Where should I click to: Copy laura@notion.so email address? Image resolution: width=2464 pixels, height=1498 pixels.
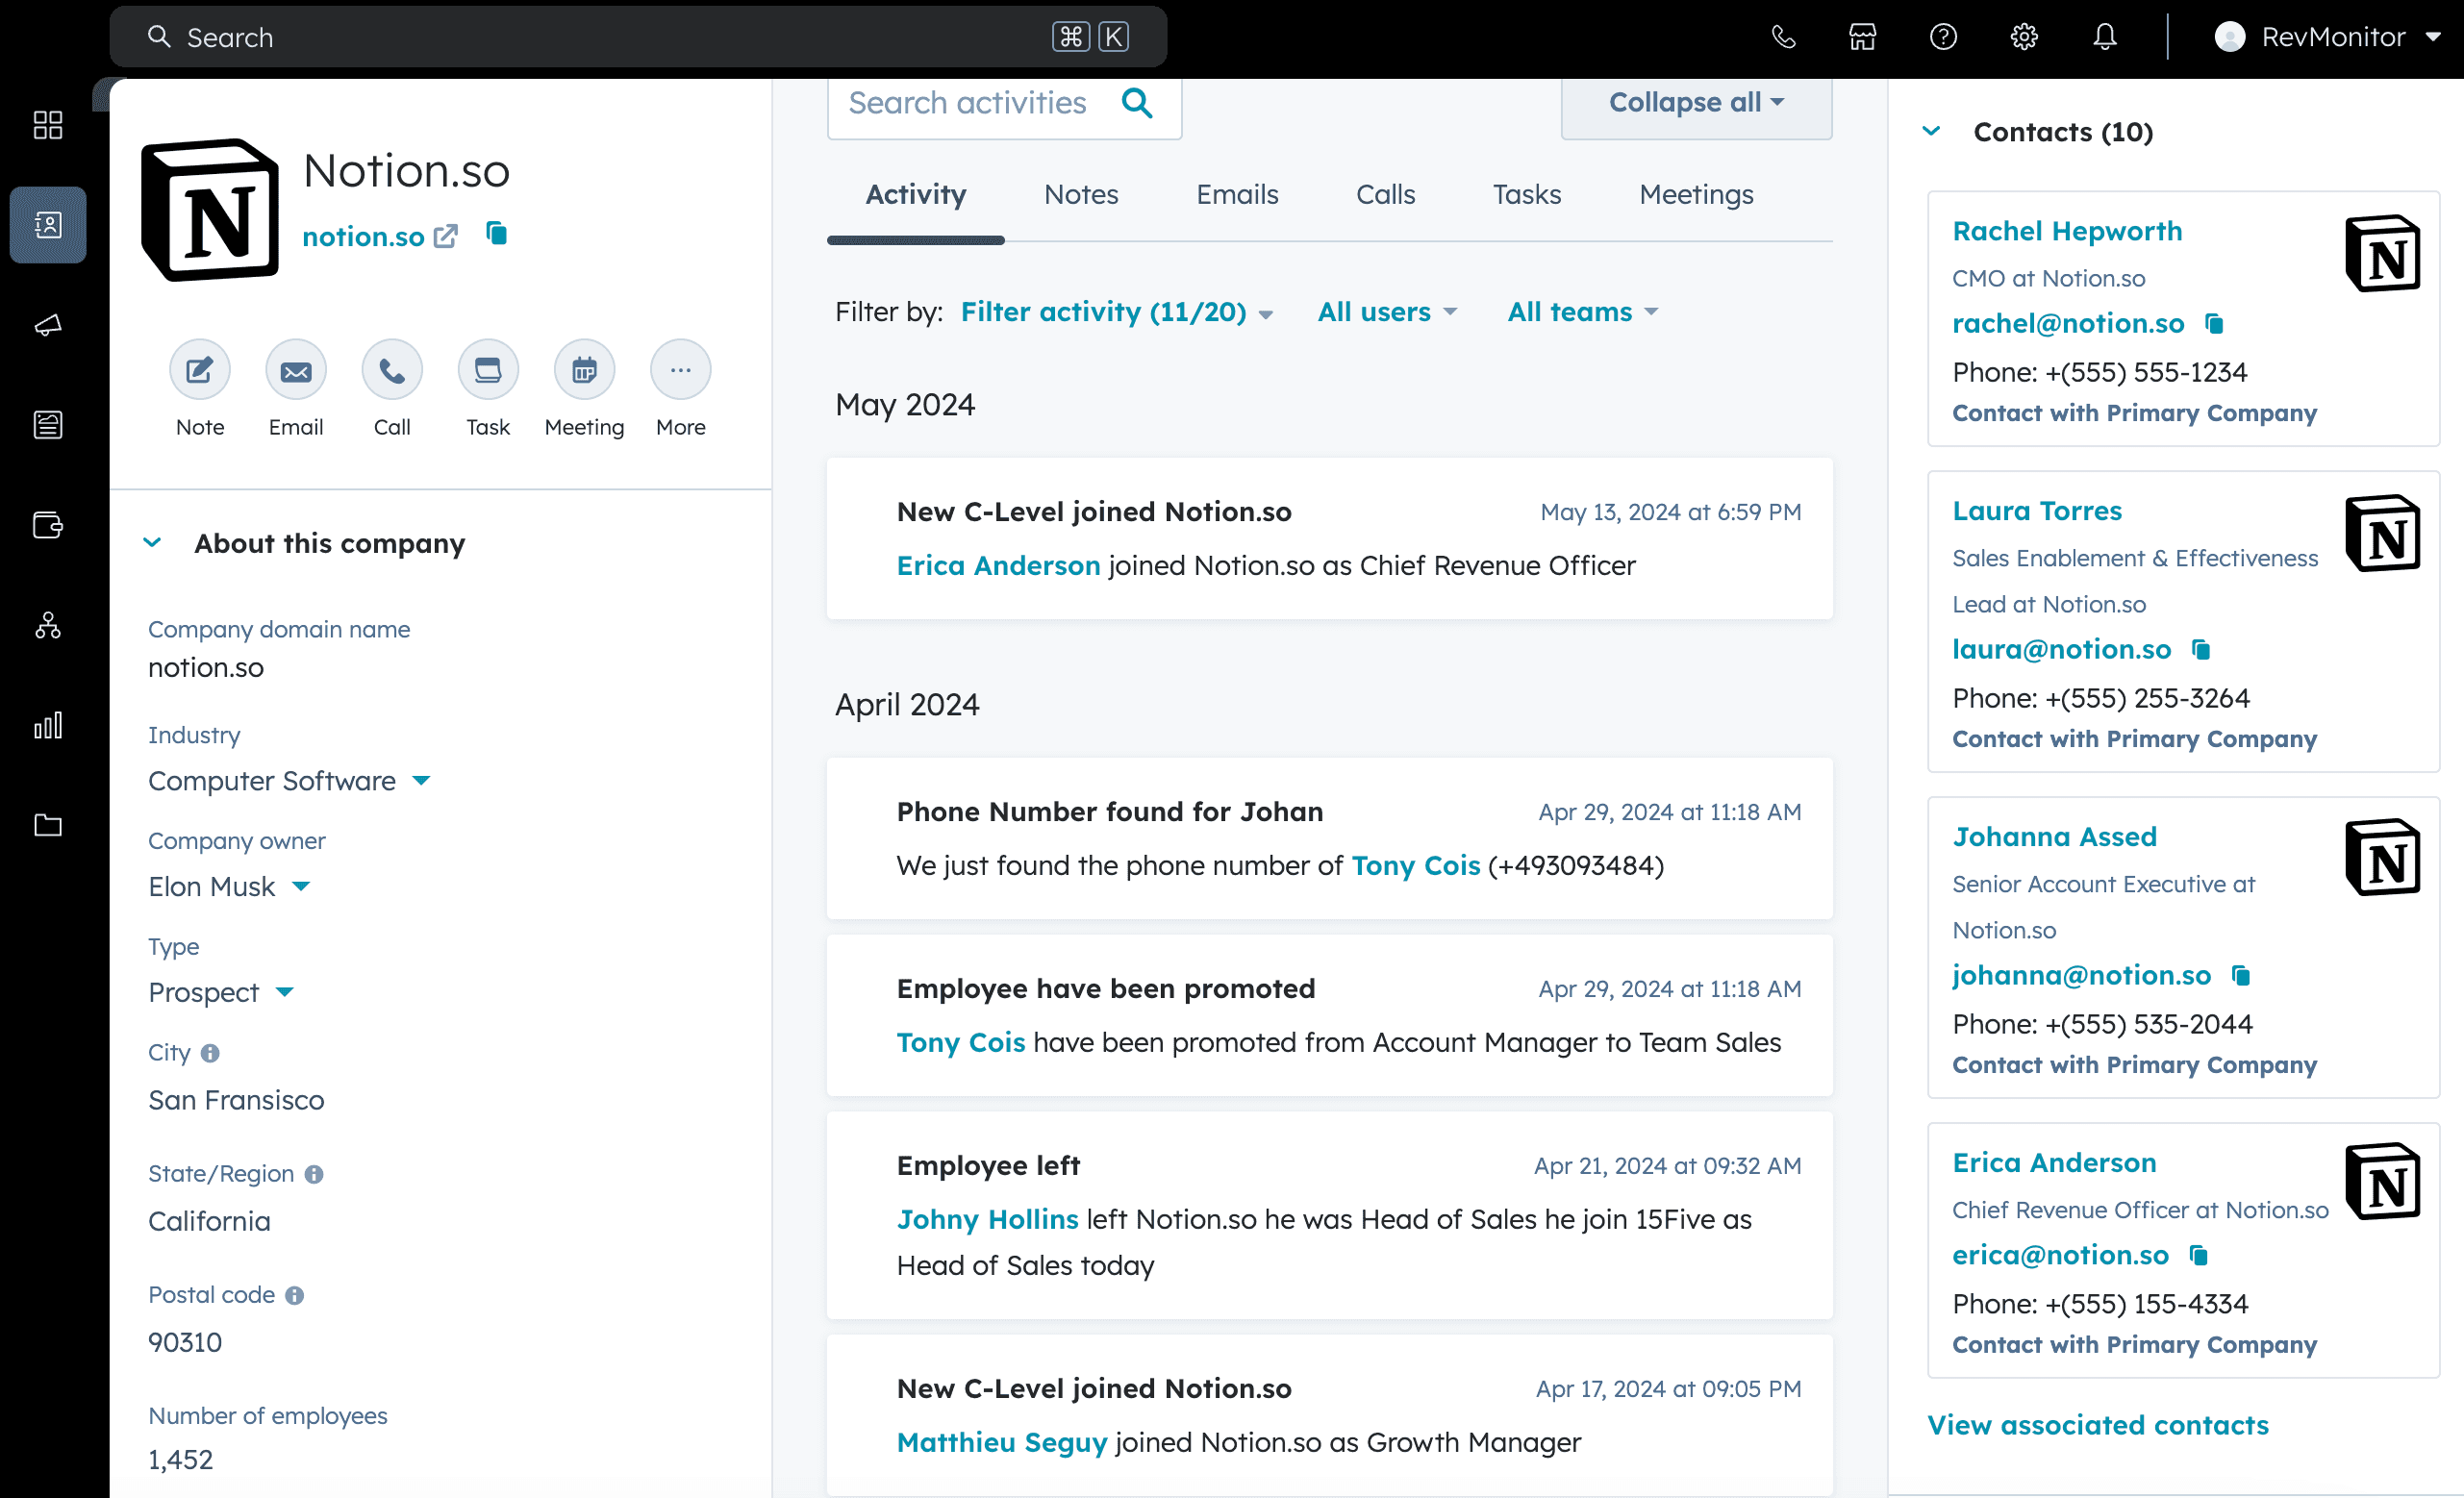pos(2201,650)
